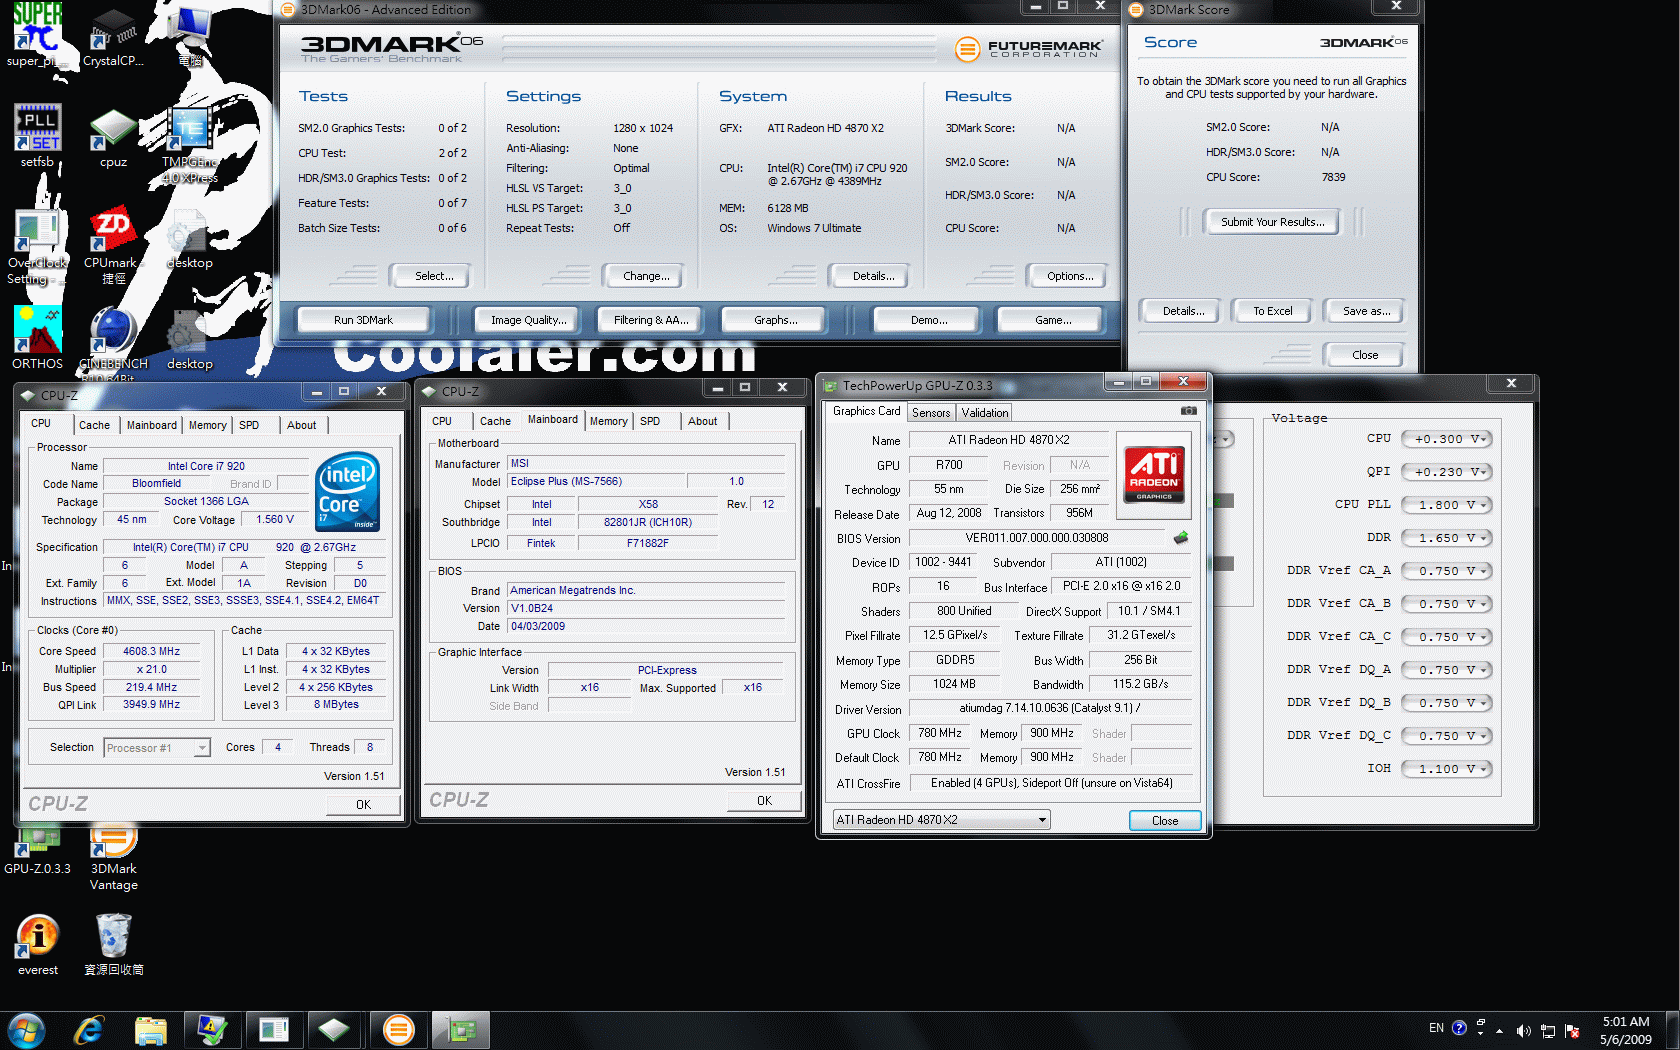Image resolution: width=1680 pixels, height=1050 pixels.
Task: Click the BIOS save chip icon in GPU-Z
Action: 1181,538
